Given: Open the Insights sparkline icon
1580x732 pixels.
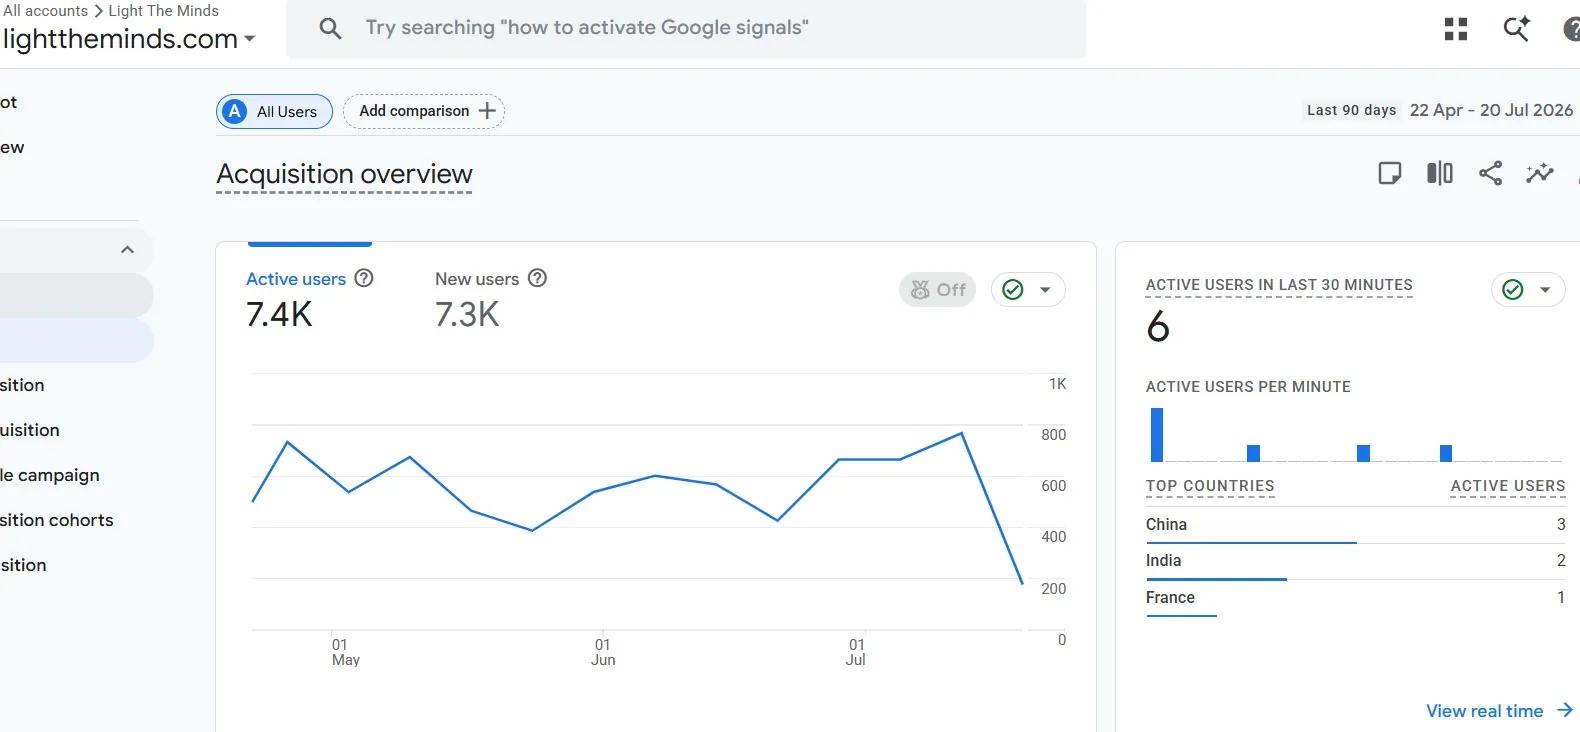Looking at the screenshot, I should pos(1540,173).
